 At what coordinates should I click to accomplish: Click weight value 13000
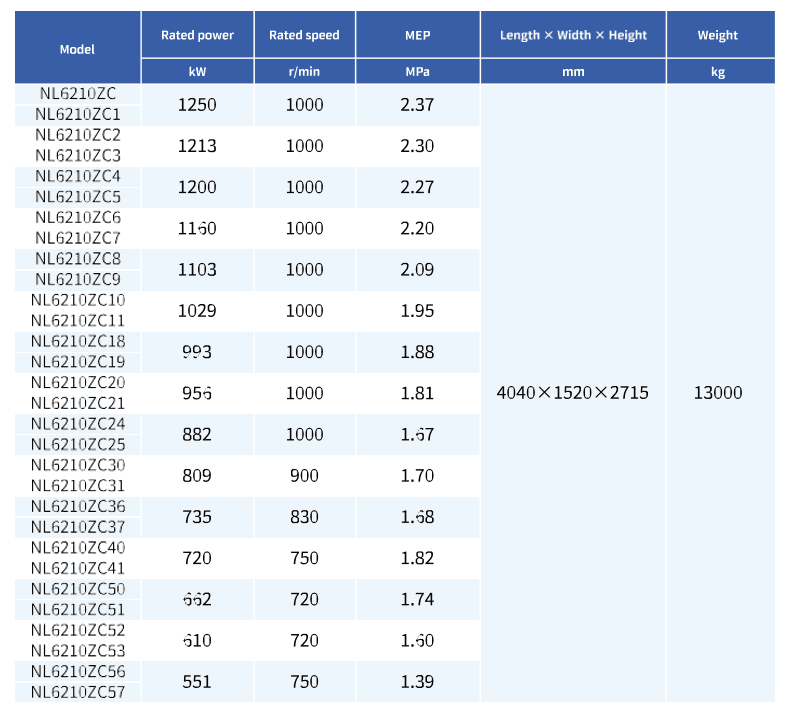pos(718,393)
